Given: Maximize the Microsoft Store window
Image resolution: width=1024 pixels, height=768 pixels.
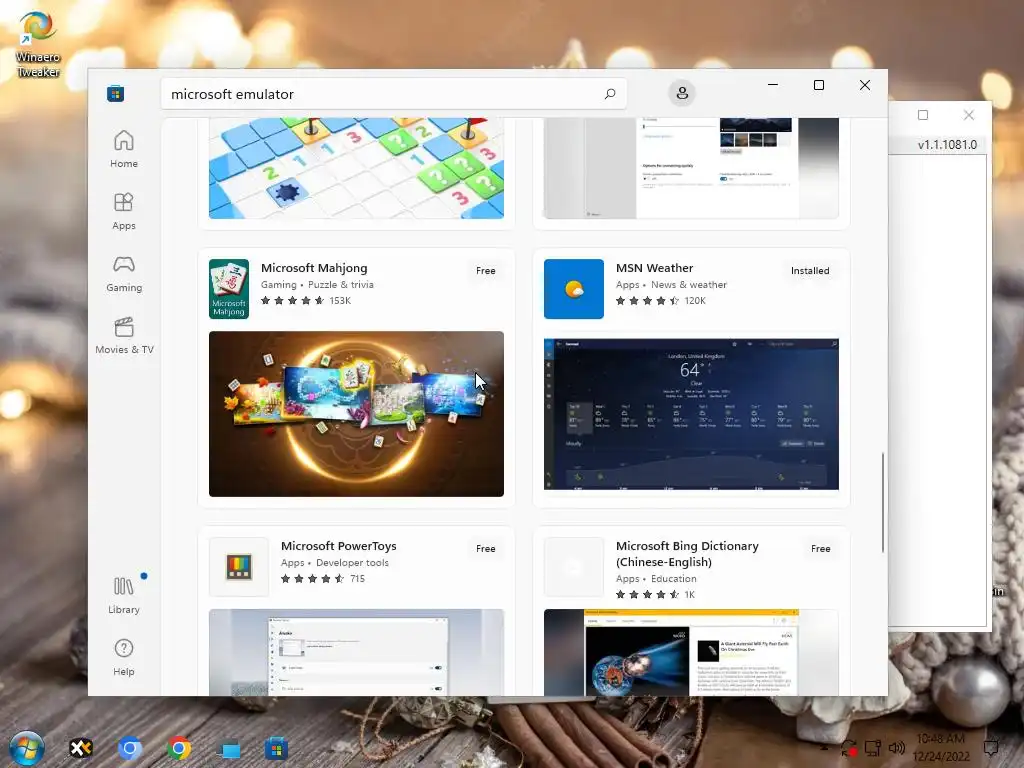Looking at the screenshot, I should click(x=819, y=85).
